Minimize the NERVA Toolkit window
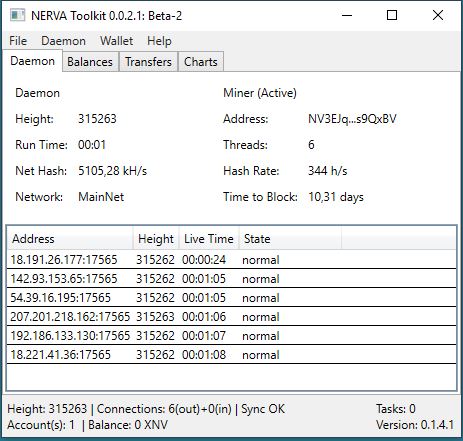Screen dimensions: 463x441 tap(347, 15)
